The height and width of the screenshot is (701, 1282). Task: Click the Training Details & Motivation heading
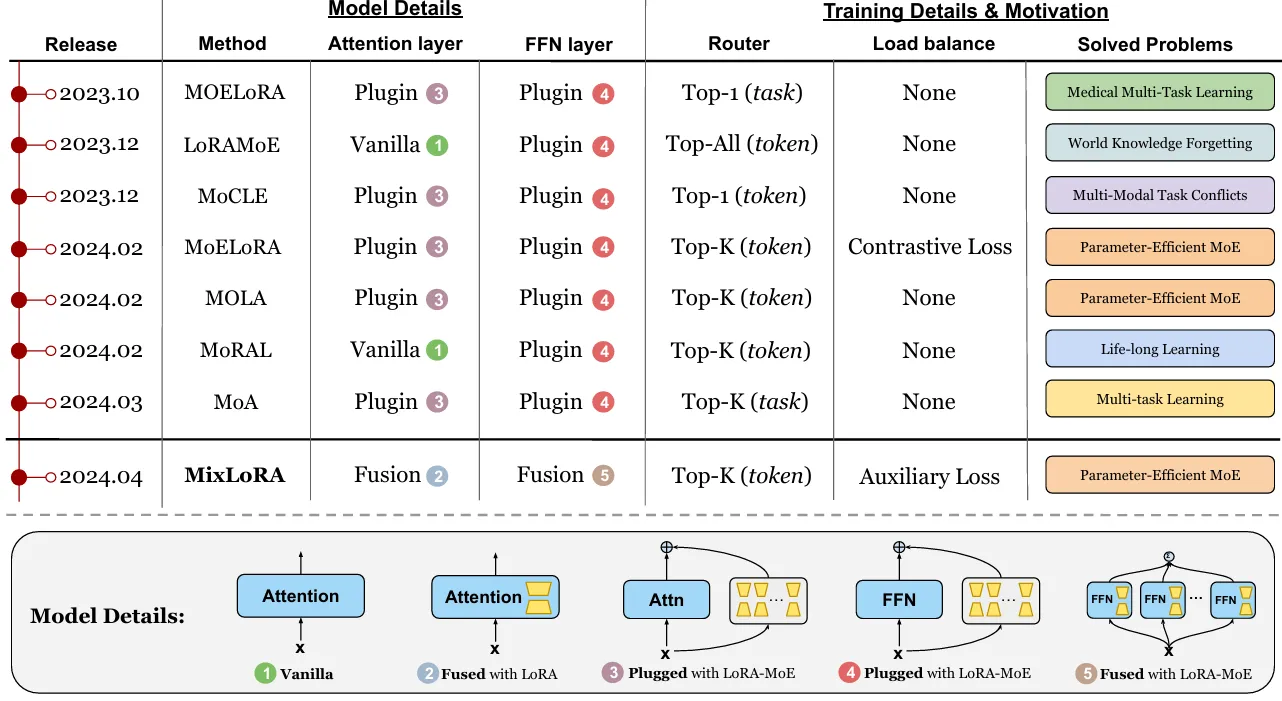(965, 12)
